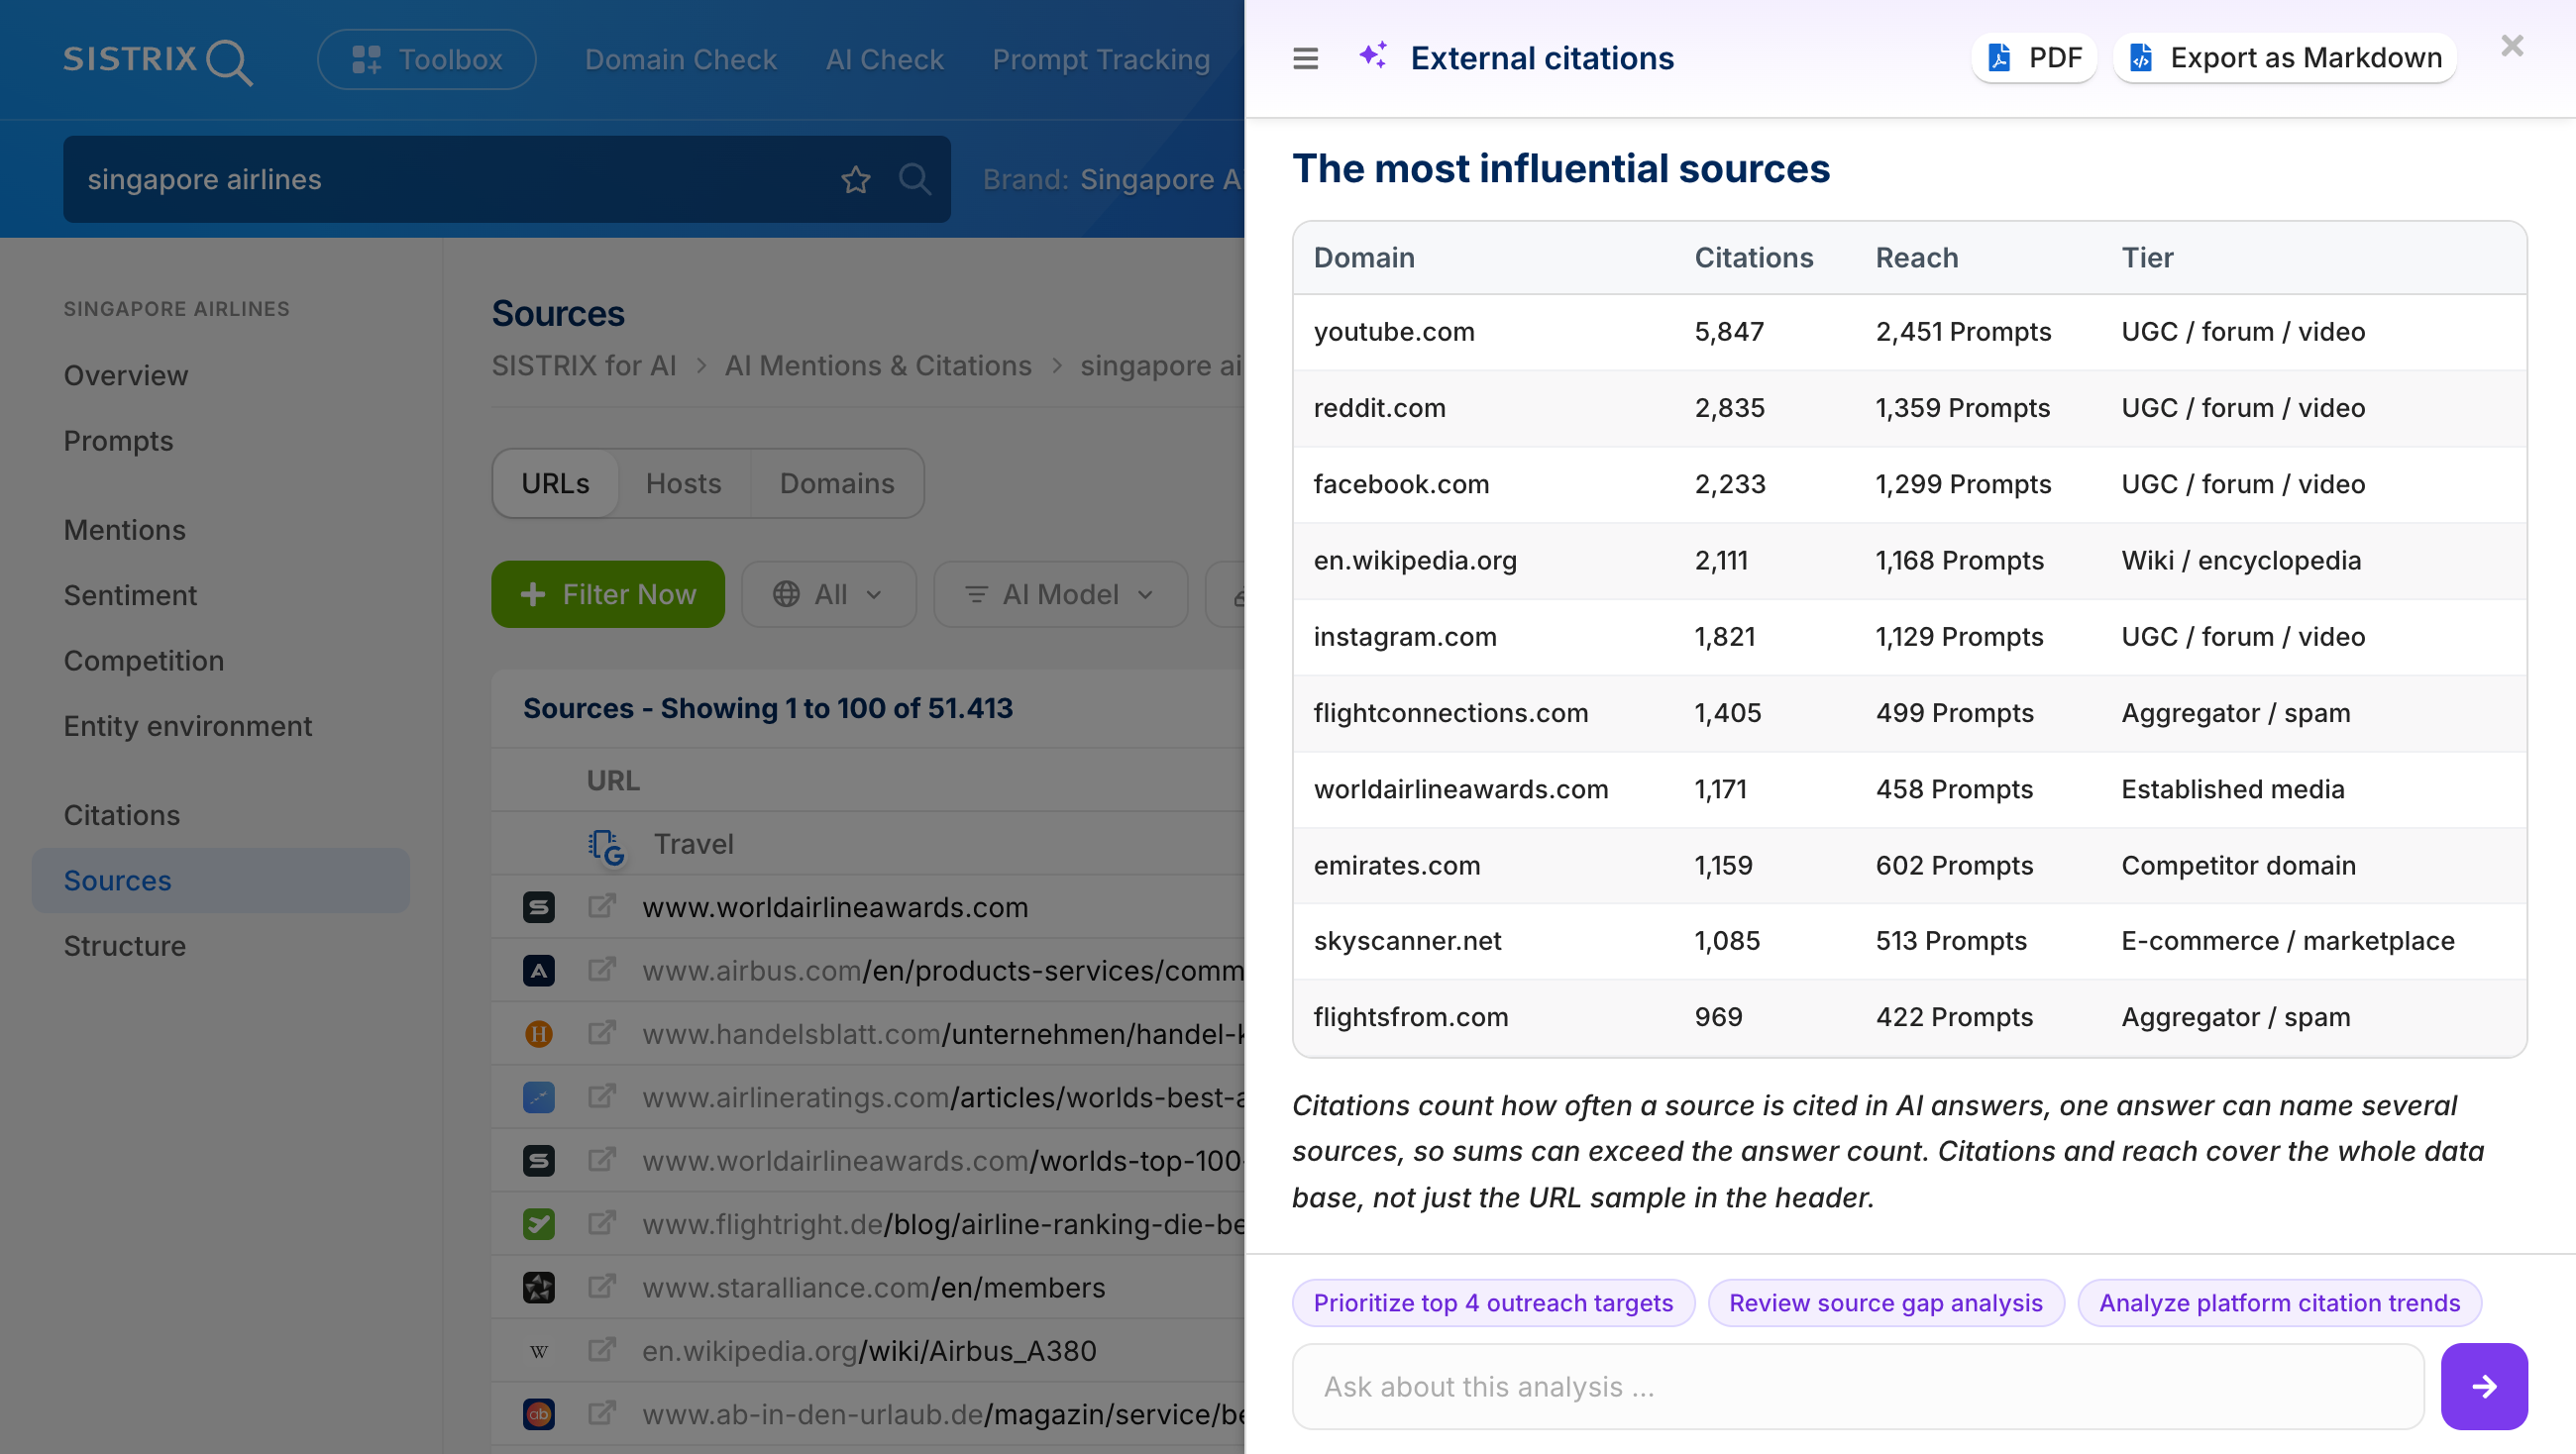The height and width of the screenshot is (1454, 2576).
Task: Open Competition in the sidebar
Action: (144, 661)
